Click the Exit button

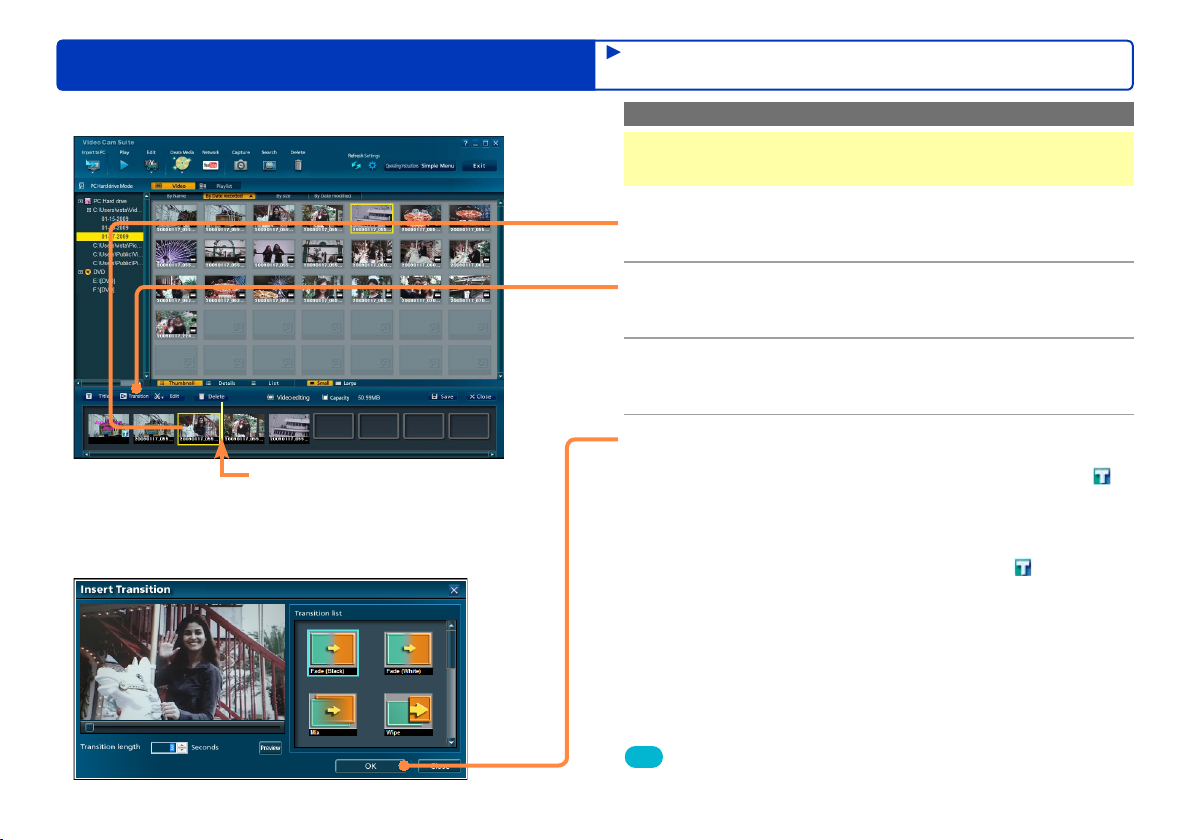click(479, 166)
